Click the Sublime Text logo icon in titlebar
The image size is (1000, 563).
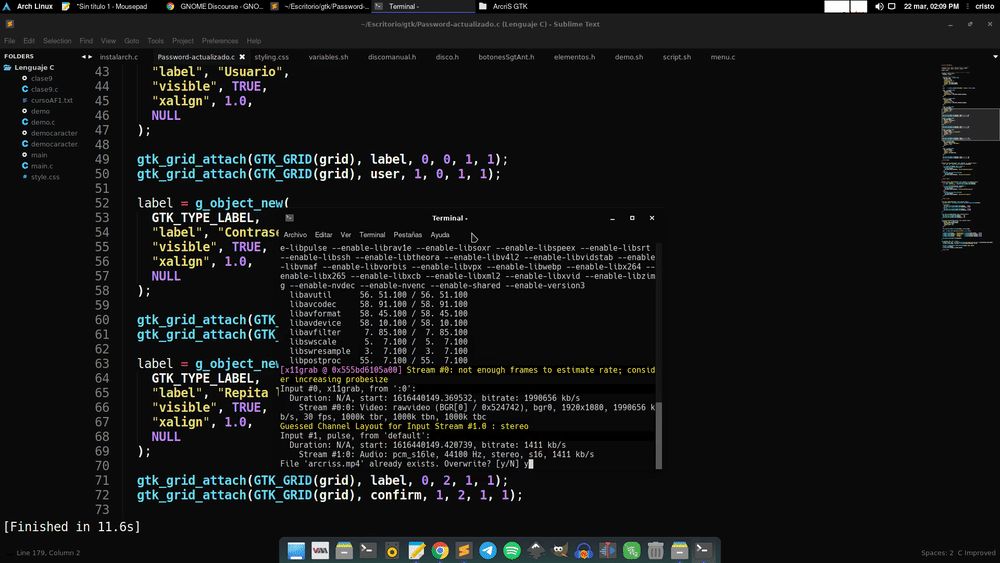(x=10, y=24)
